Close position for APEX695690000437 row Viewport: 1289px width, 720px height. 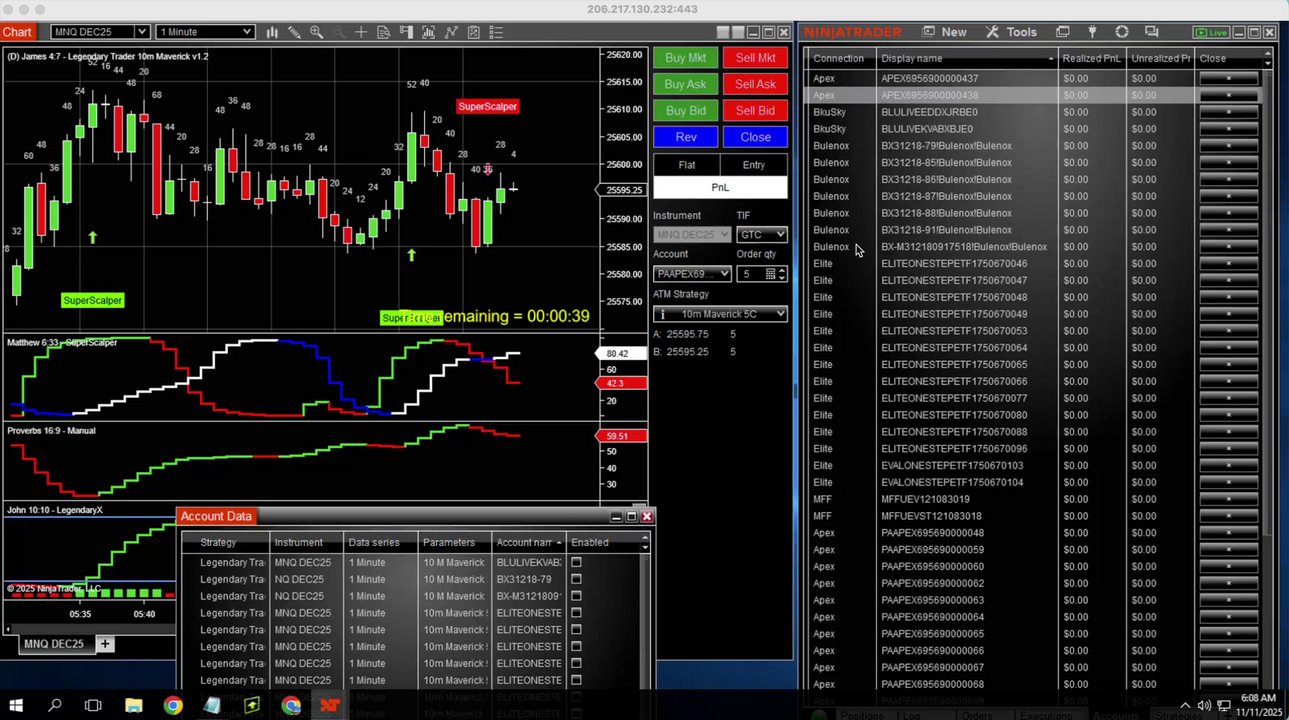pyautogui.click(x=1228, y=78)
